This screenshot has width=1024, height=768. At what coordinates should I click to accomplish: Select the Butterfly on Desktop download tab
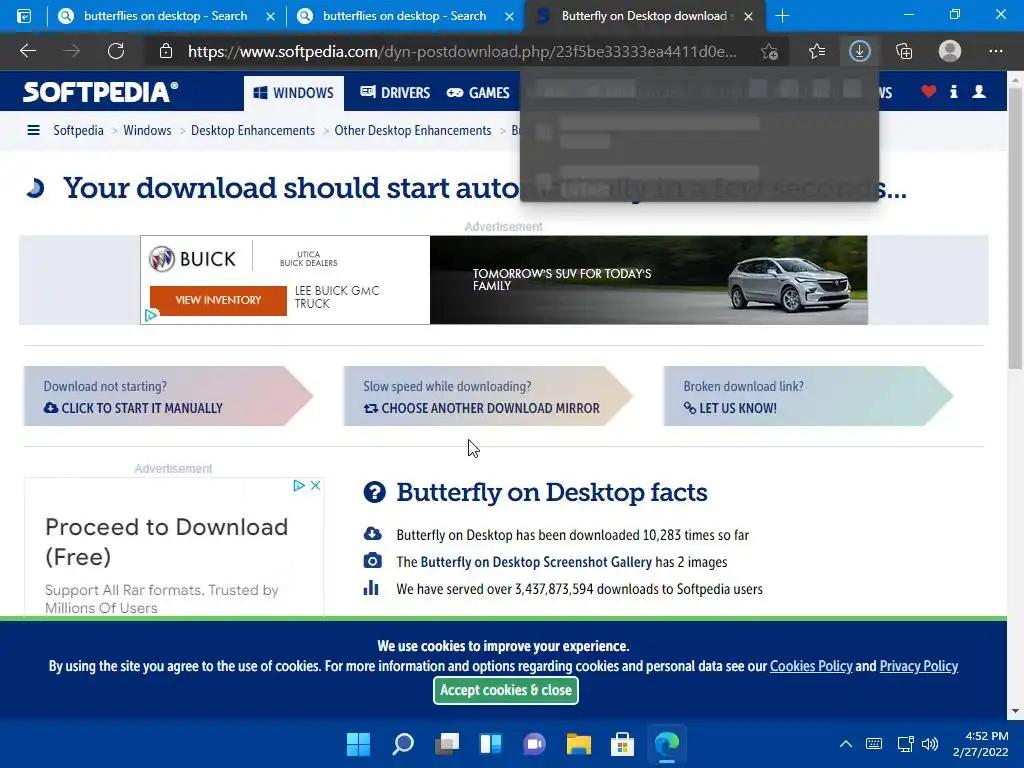coord(643,16)
